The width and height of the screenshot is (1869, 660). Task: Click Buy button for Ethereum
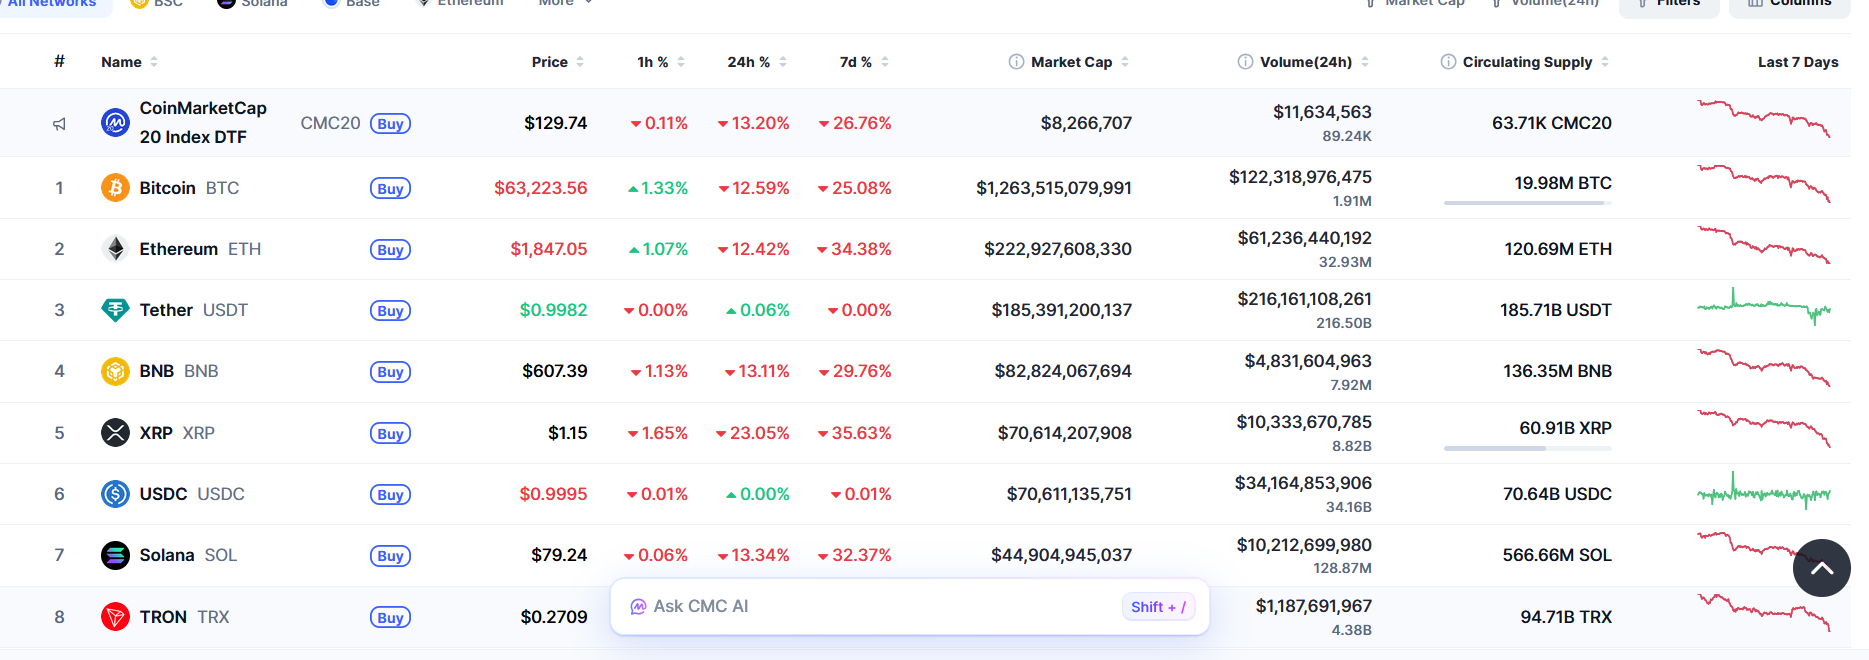coord(390,250)
